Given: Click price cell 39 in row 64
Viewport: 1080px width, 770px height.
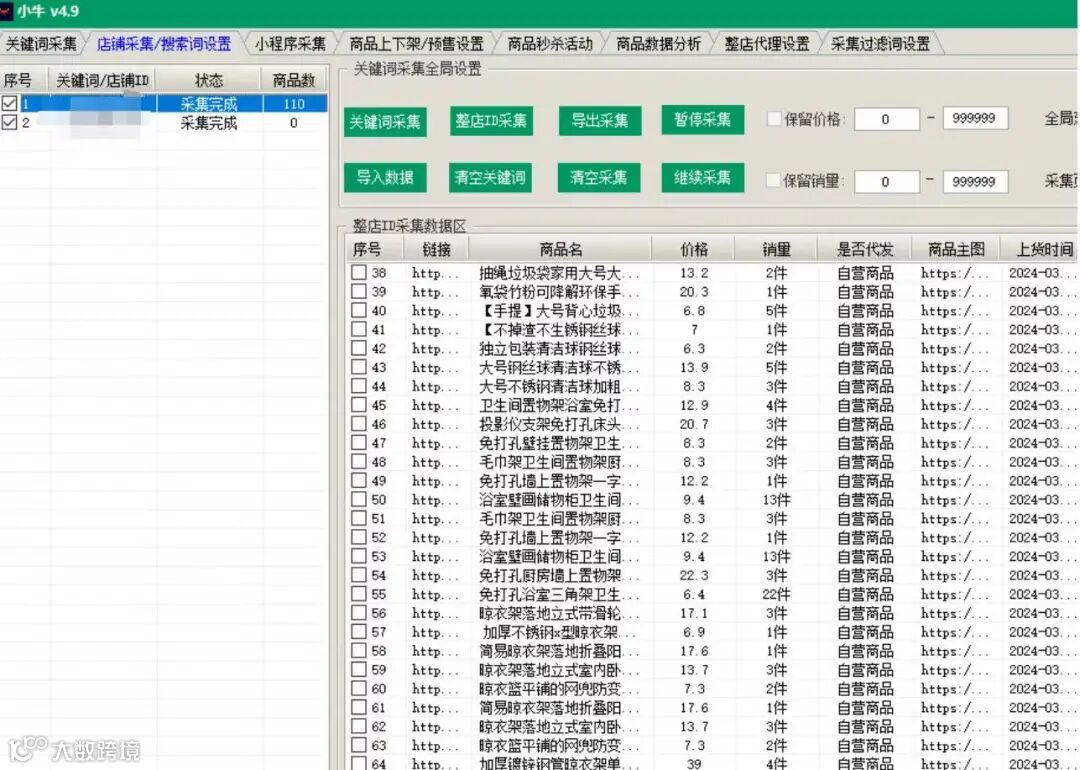Looking at the screenshot, I should click(x=694, y=763).
